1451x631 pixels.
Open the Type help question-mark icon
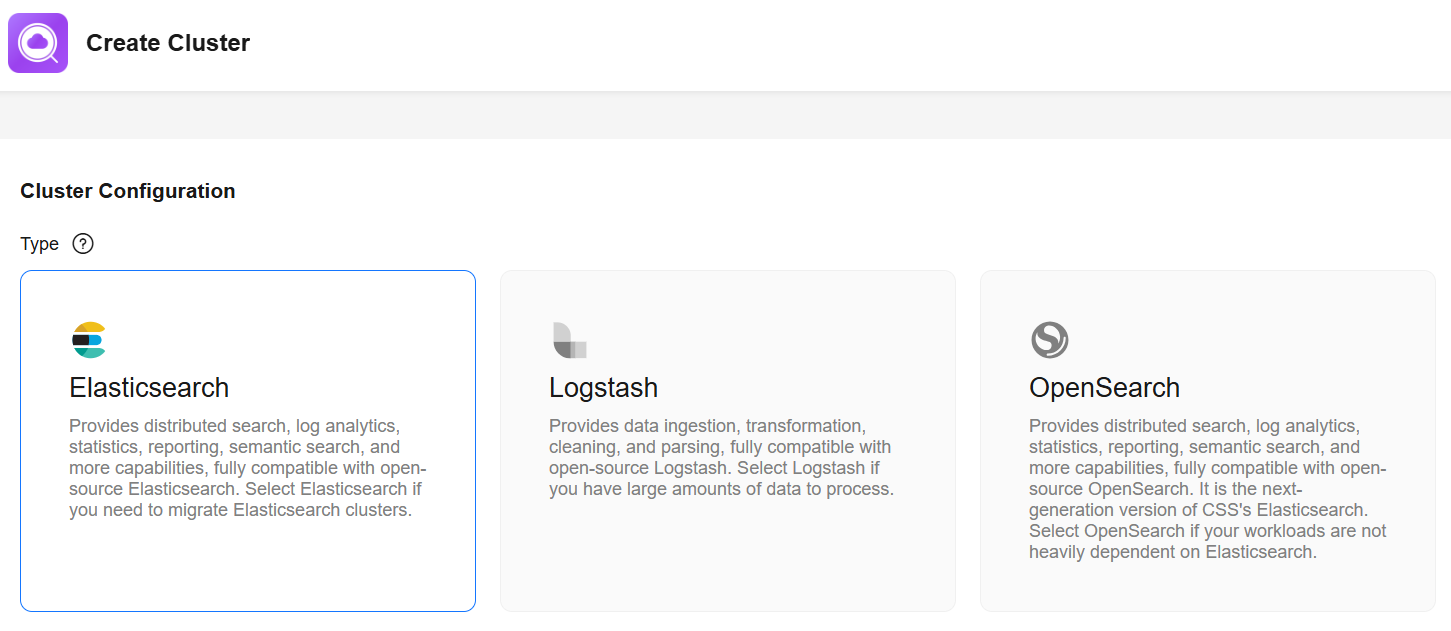(83, 244)
